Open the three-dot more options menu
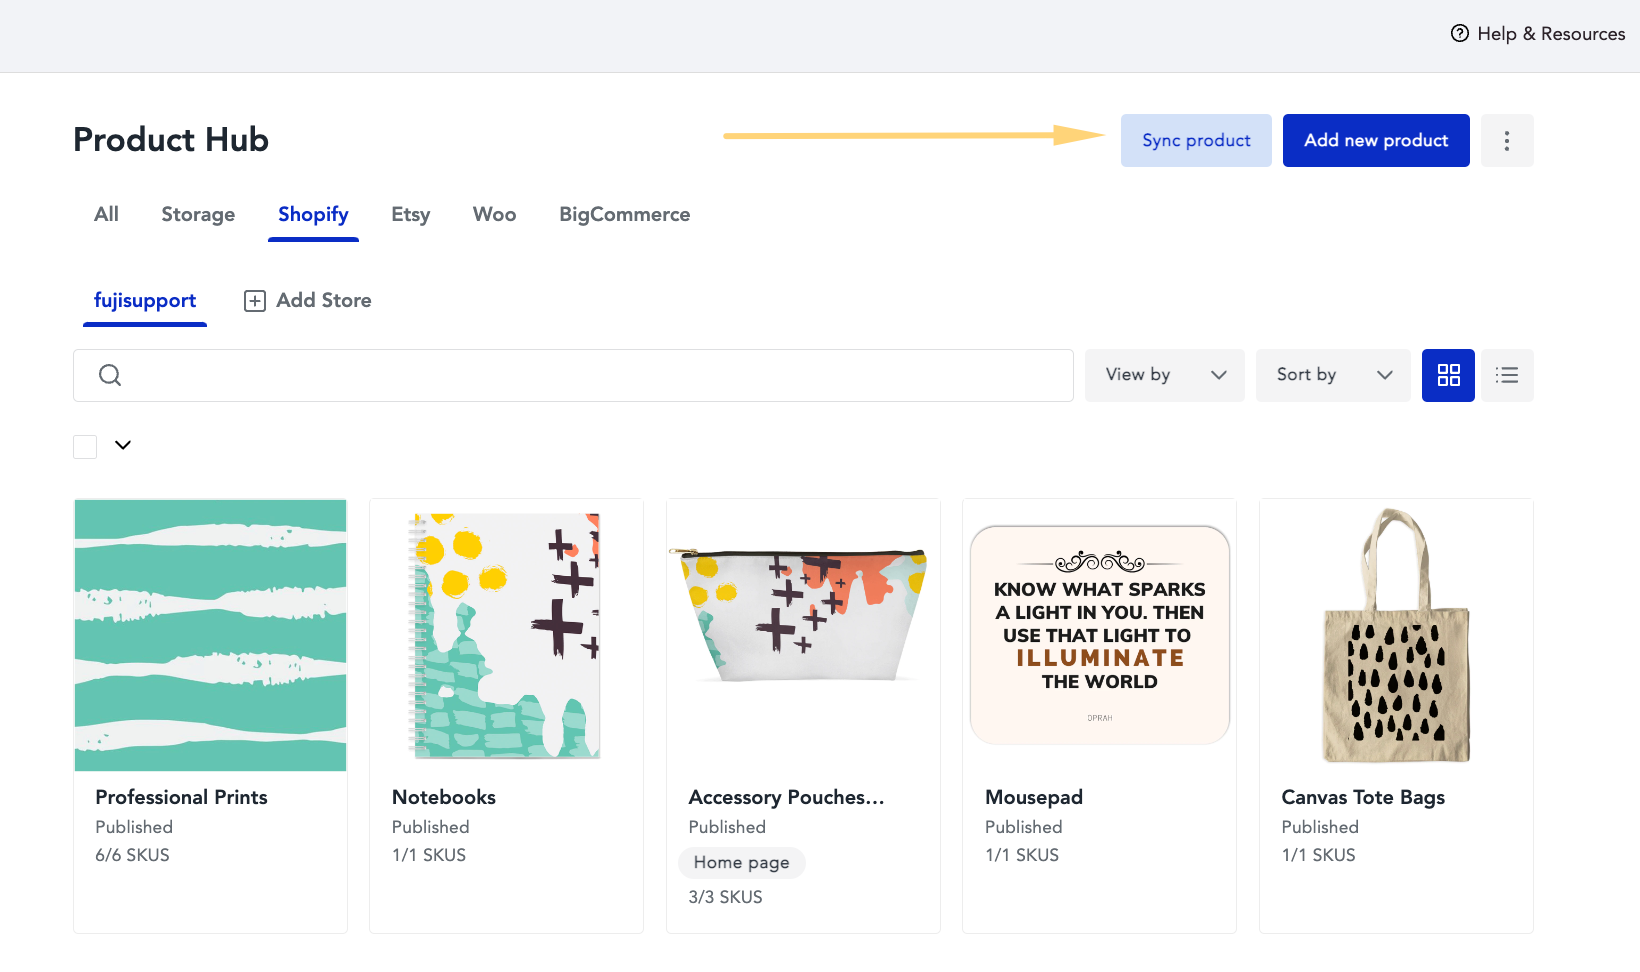 [1507, 140]
